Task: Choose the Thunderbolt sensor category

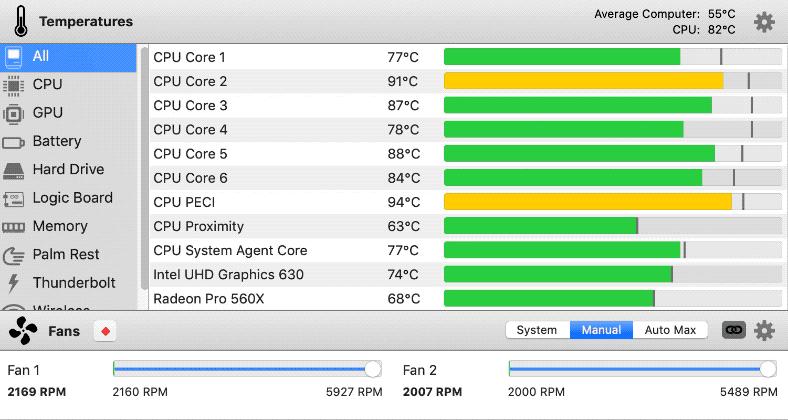Action: point(73,282)
